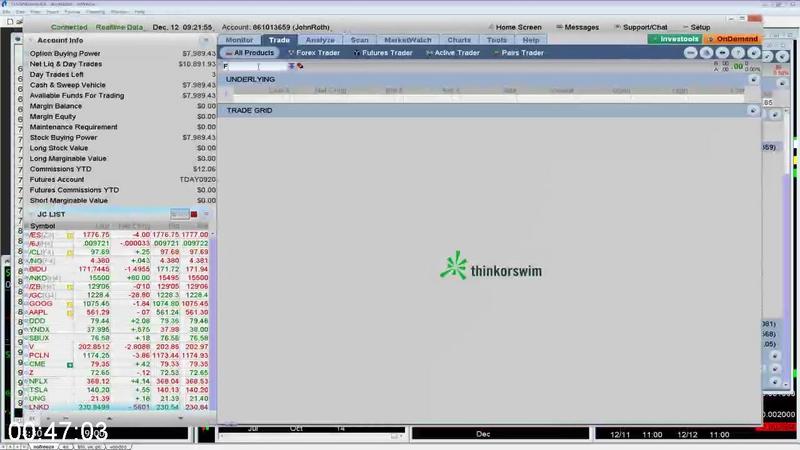Open the Forex Trader sub-tab
Screen dimensions: 800x450
coord(314,53)
